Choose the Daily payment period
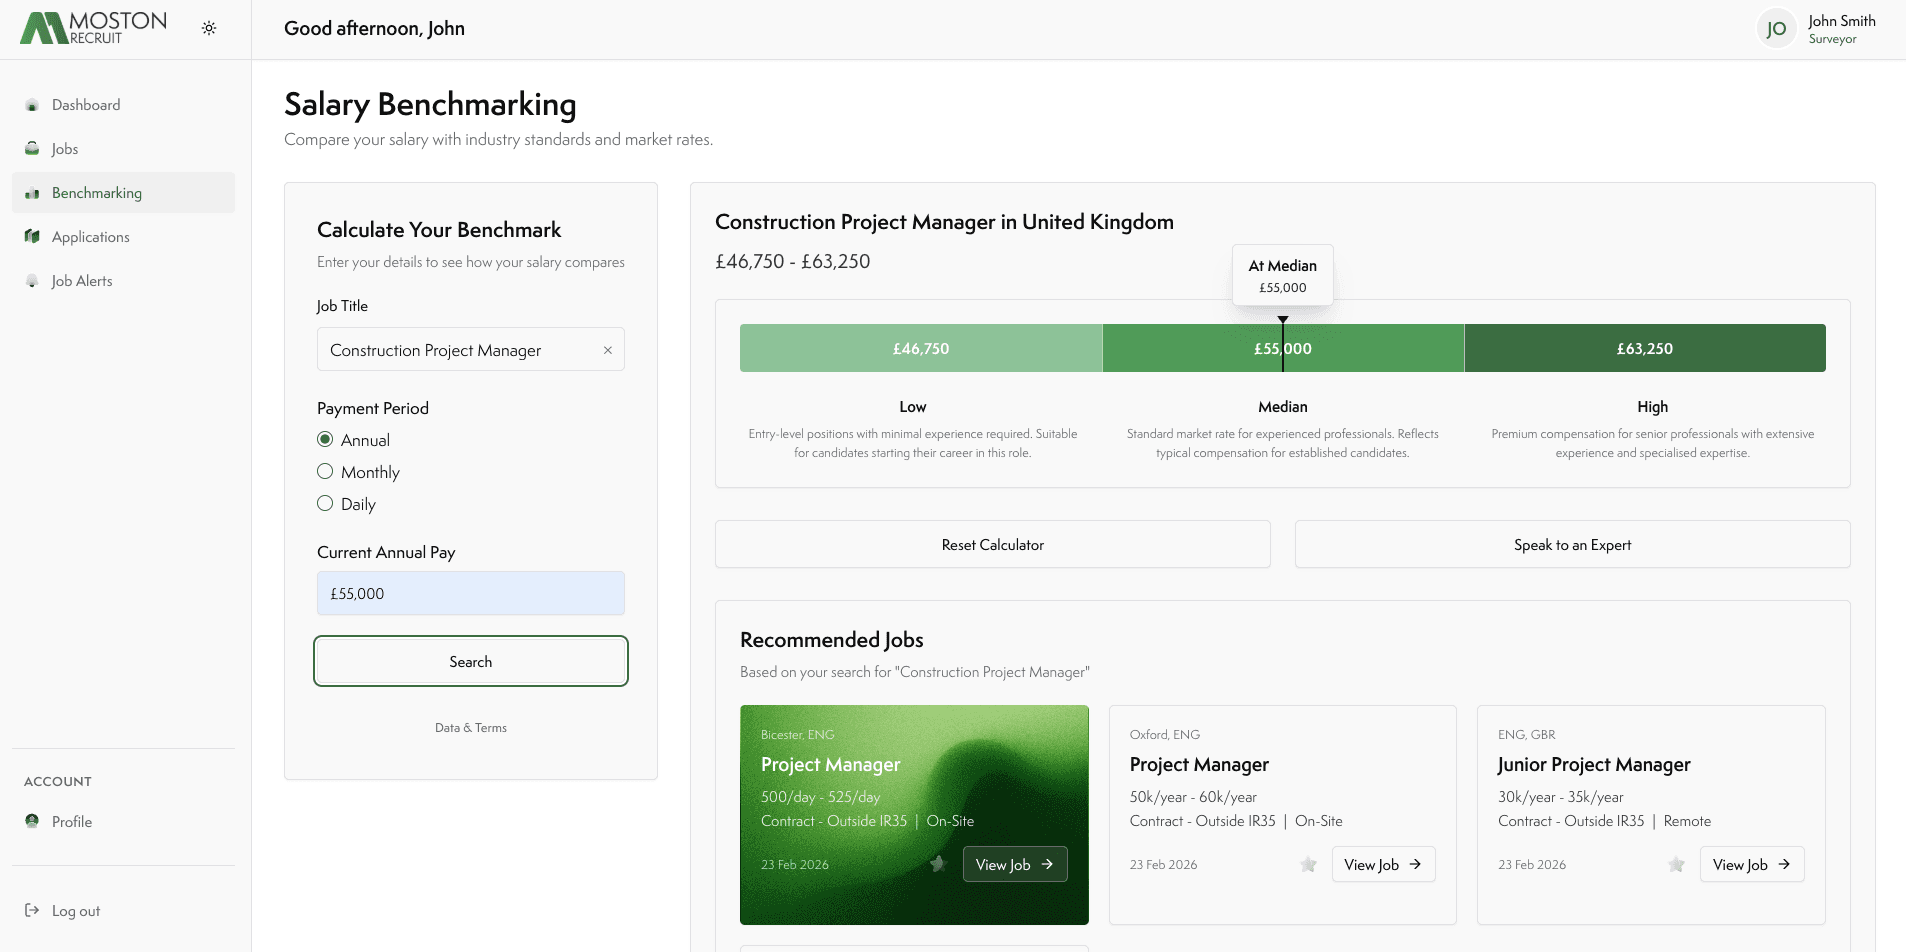The image size is (1906, 952). click(325, 503)
